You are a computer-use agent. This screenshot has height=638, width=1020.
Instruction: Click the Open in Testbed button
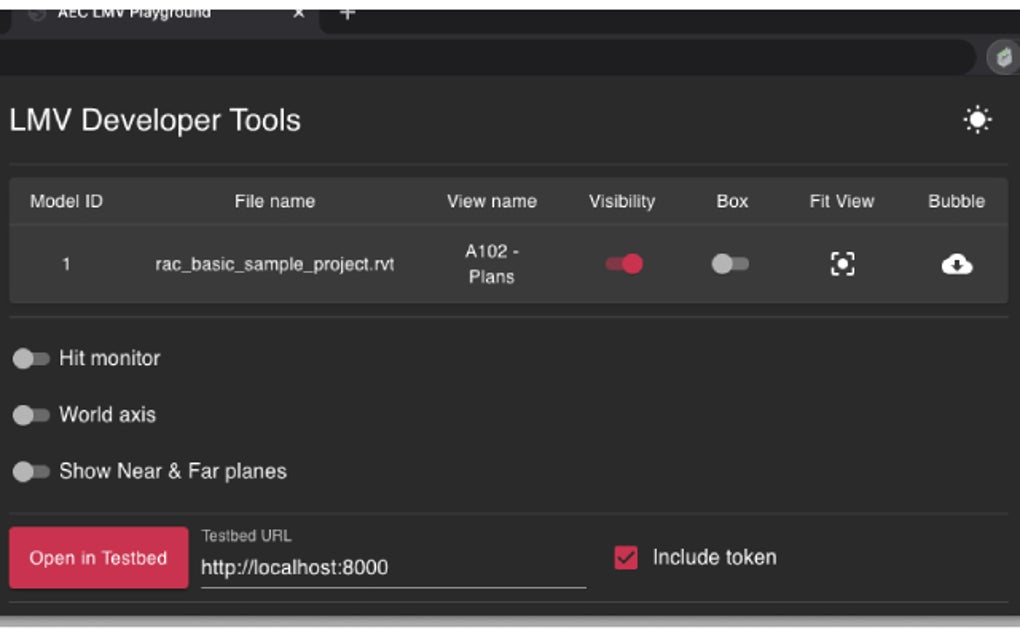click(x=97, y=557)
